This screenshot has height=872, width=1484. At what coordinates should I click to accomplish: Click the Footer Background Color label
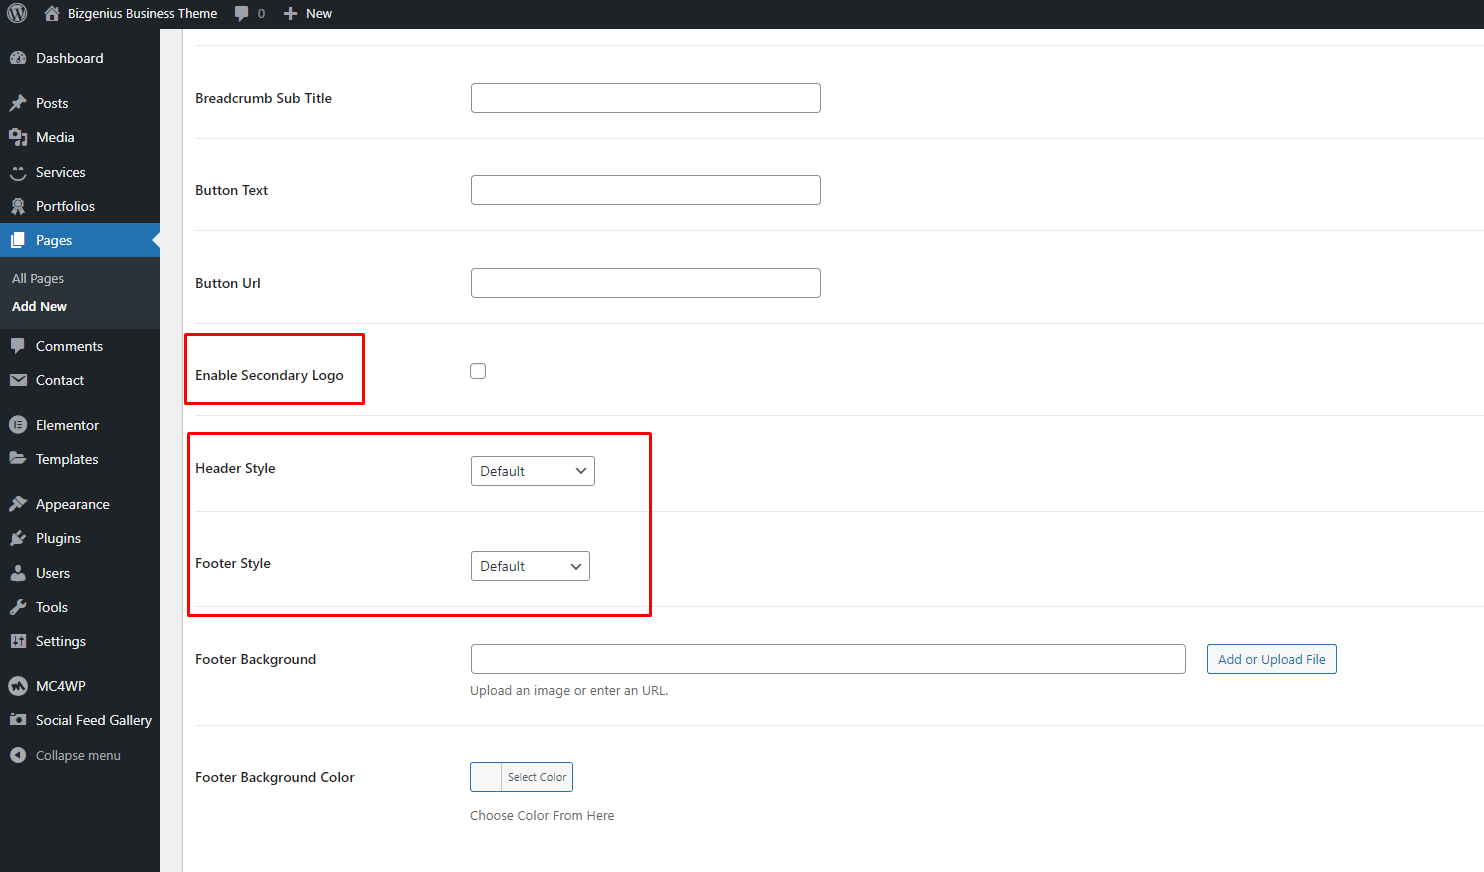[x=275, y=777]
